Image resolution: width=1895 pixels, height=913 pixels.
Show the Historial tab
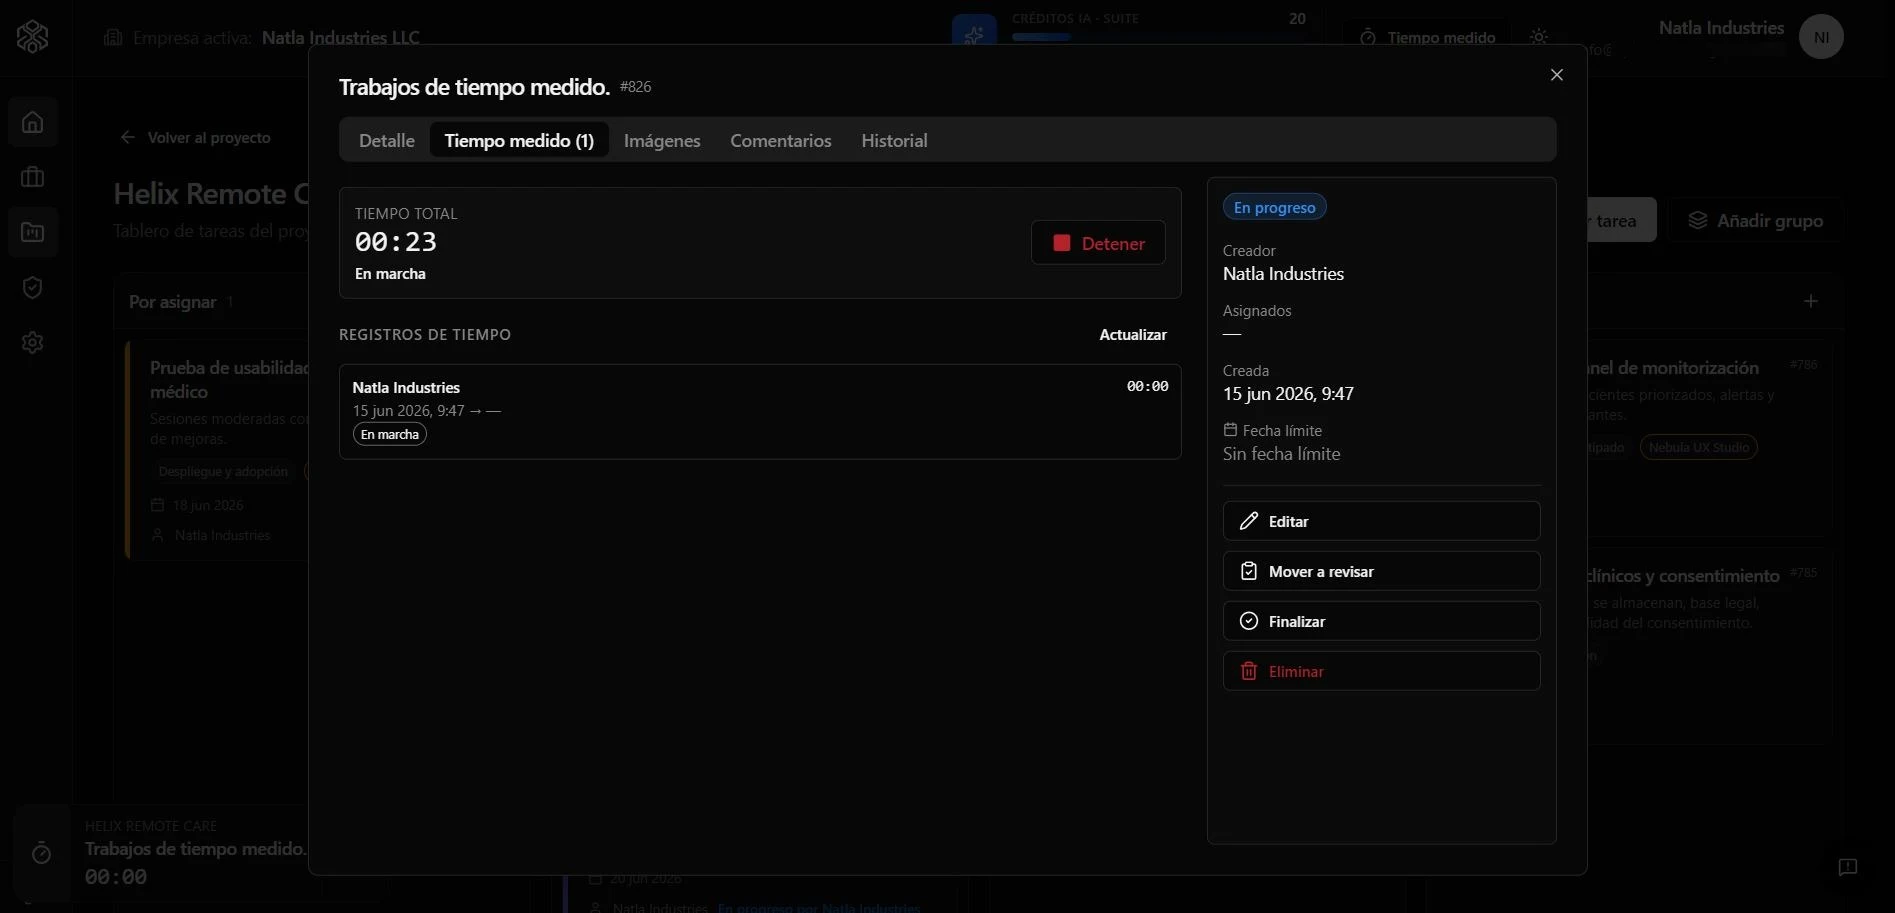[894, 140]
